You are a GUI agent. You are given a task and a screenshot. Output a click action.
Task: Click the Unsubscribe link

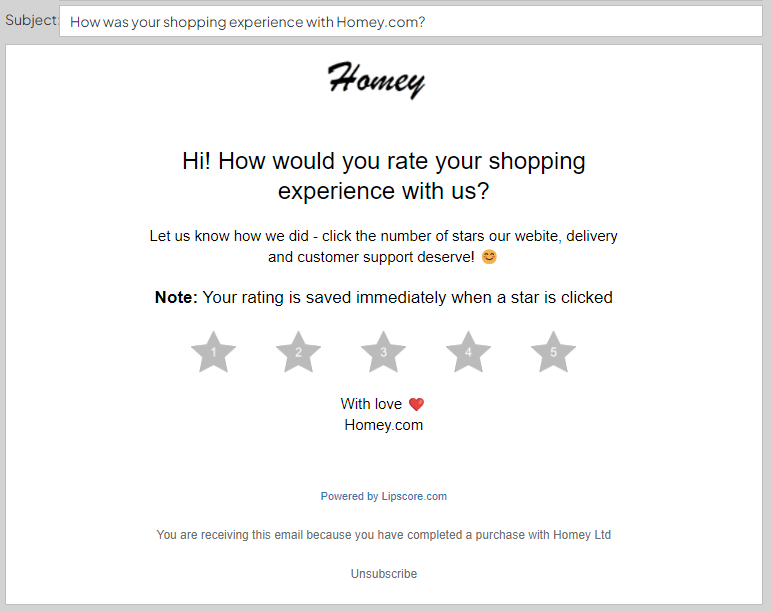(x=383, y=574)
